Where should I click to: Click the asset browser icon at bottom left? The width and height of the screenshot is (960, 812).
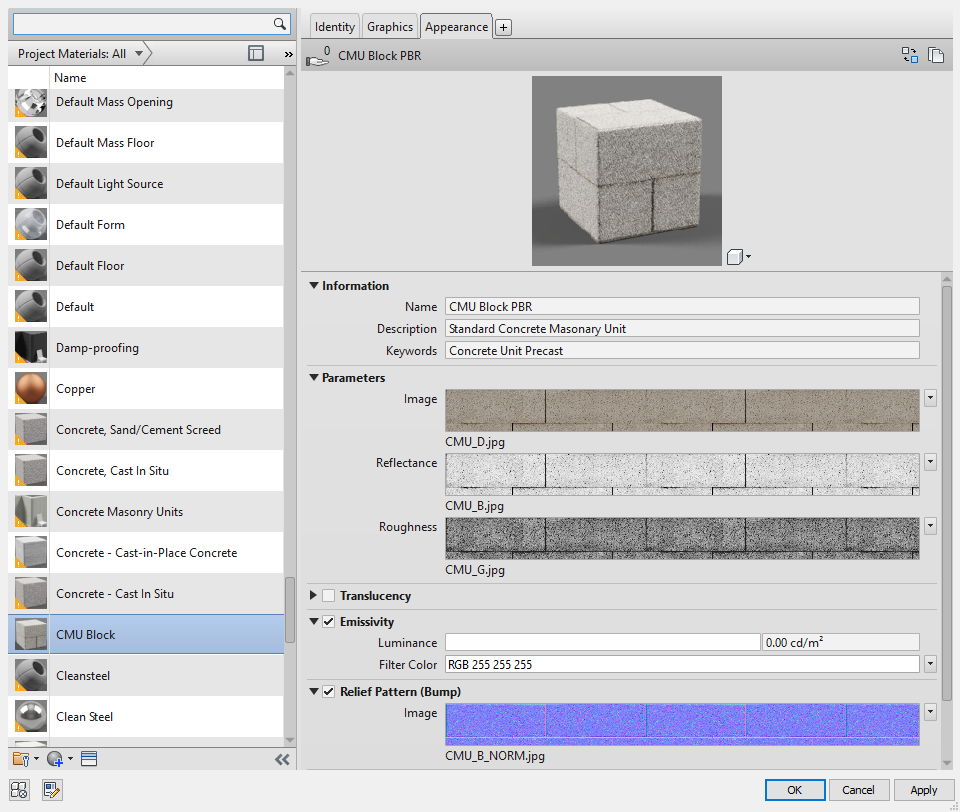(x=18, y=790)
